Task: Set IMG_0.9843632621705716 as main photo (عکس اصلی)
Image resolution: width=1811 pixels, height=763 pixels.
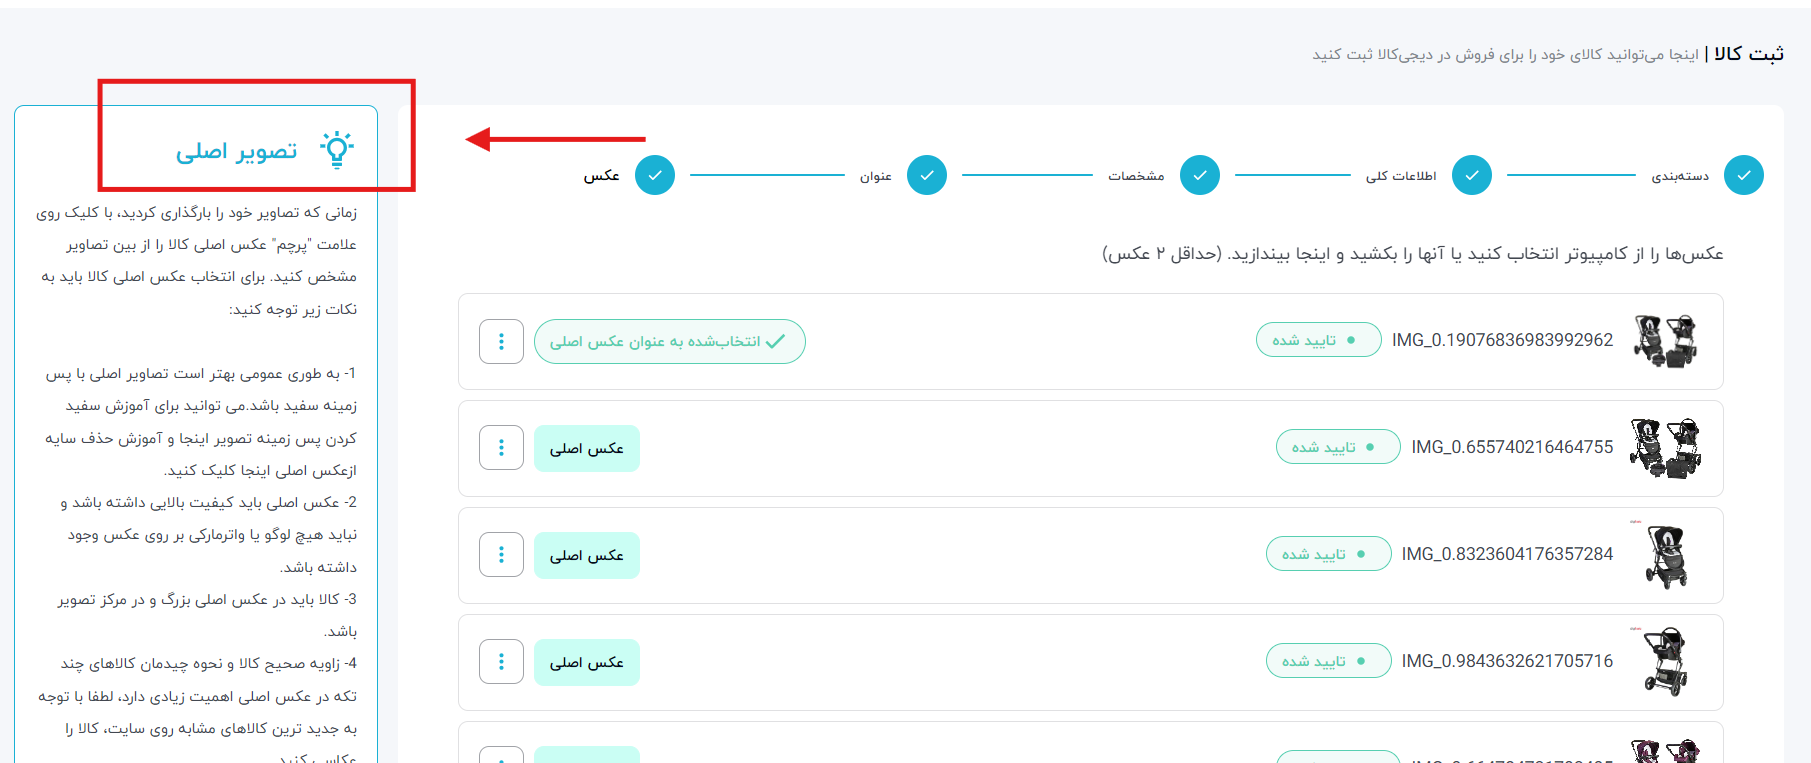Action: click(586, 662)
